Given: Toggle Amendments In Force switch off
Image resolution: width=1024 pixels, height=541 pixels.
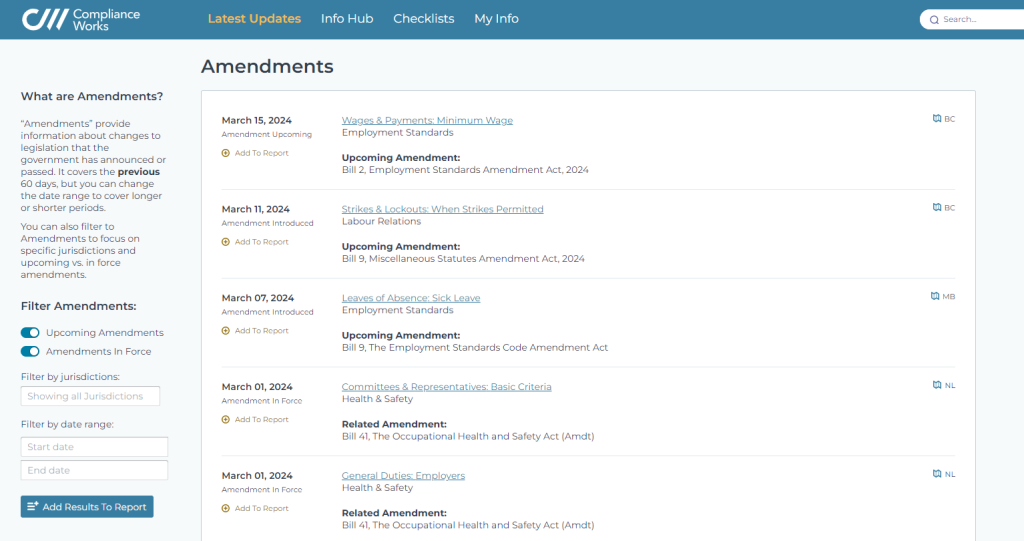Looking at the screenshot, I should (30, 352).
